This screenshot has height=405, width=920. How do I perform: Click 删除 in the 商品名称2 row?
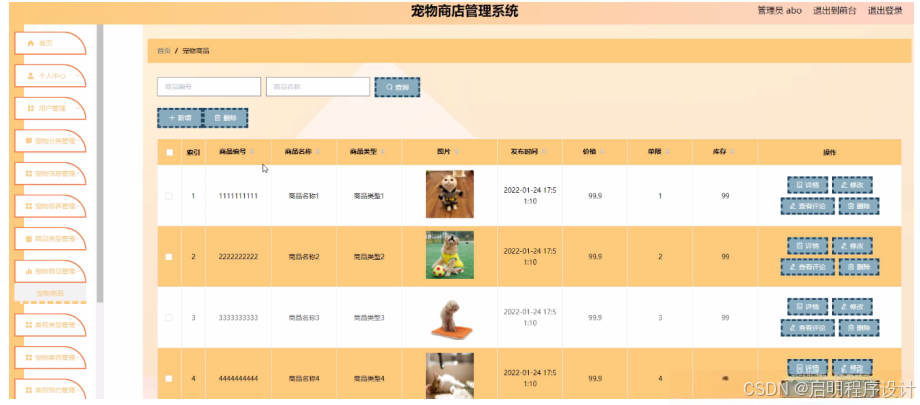pos(859,267)
